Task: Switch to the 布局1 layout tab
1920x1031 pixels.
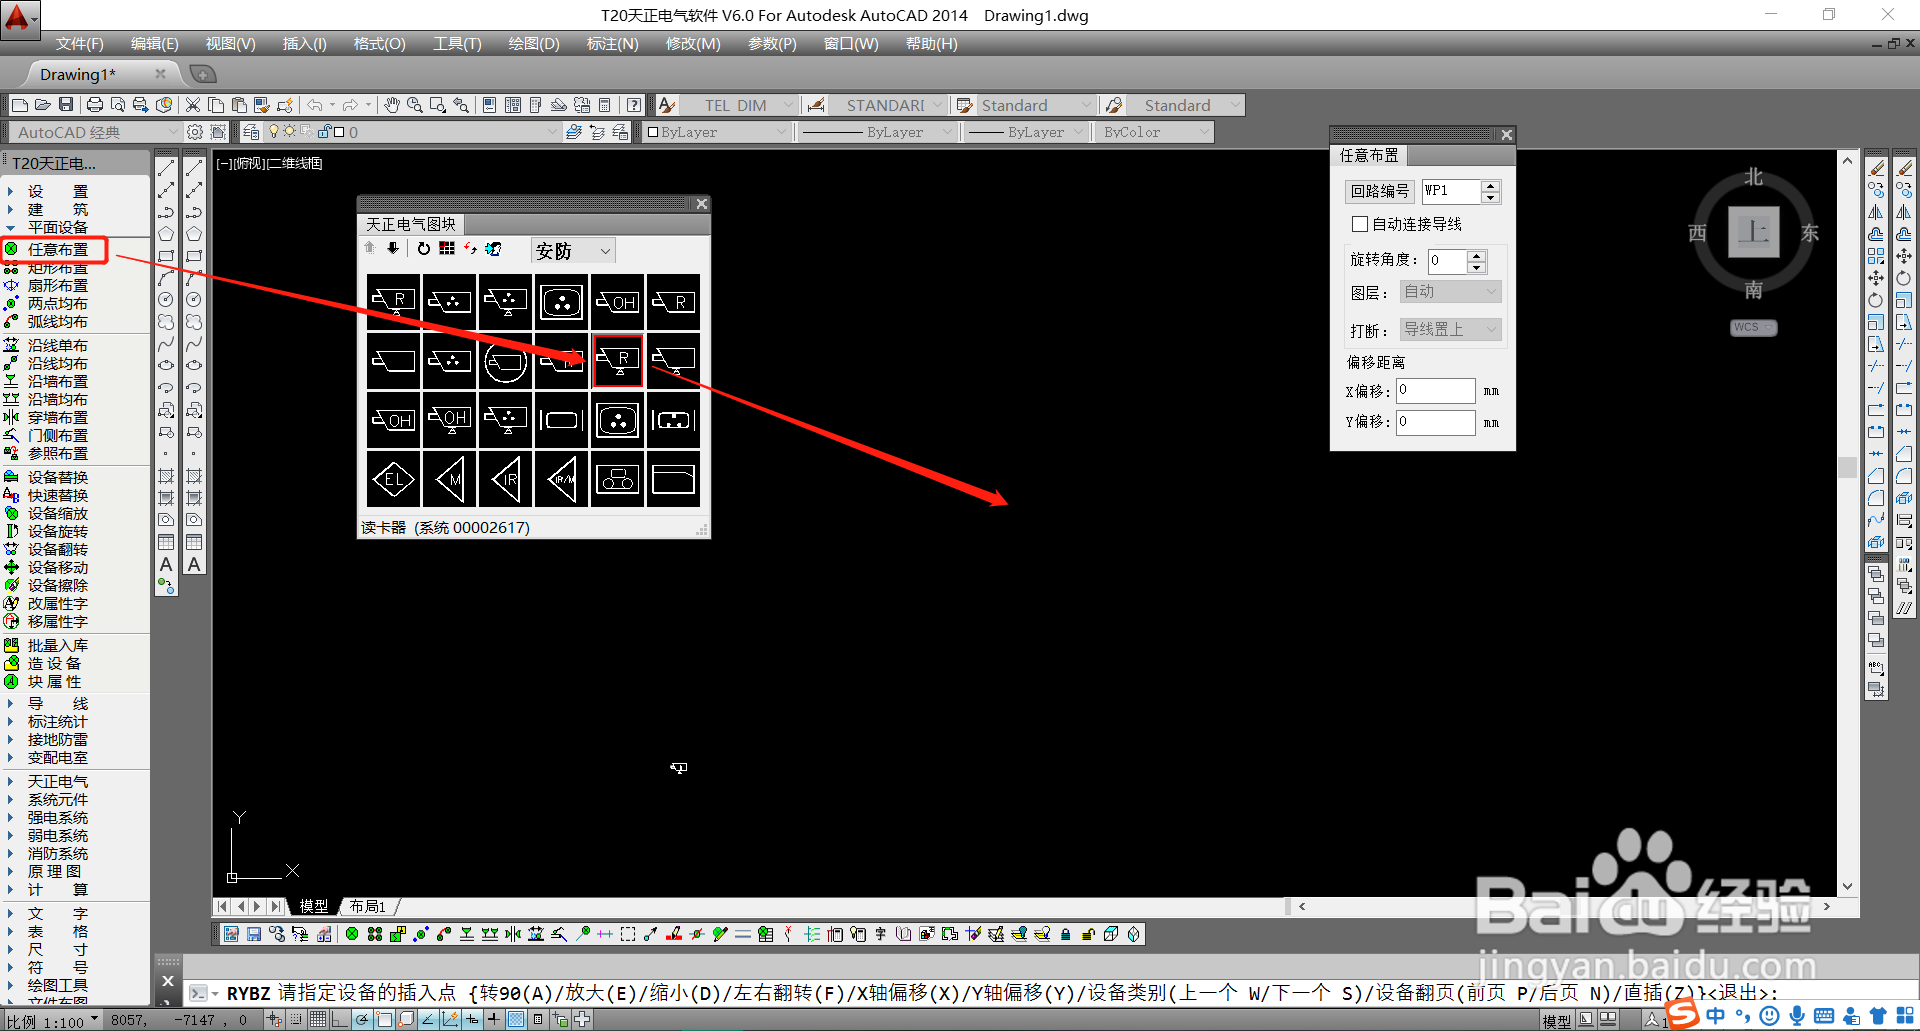Action: pyautogui.click(x=367, y=906)
